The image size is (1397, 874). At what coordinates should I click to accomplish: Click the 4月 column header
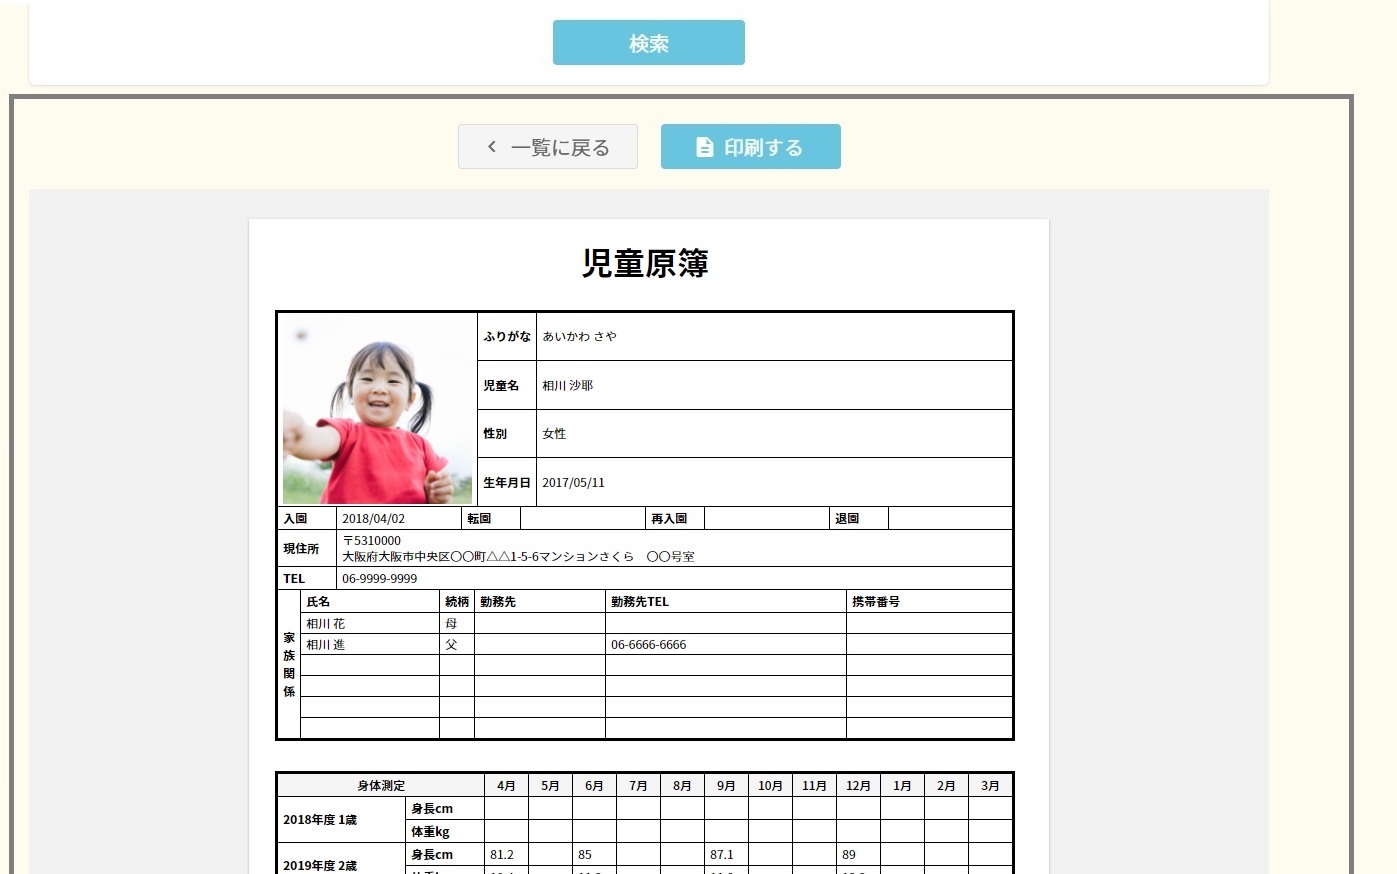pos(506,785)
